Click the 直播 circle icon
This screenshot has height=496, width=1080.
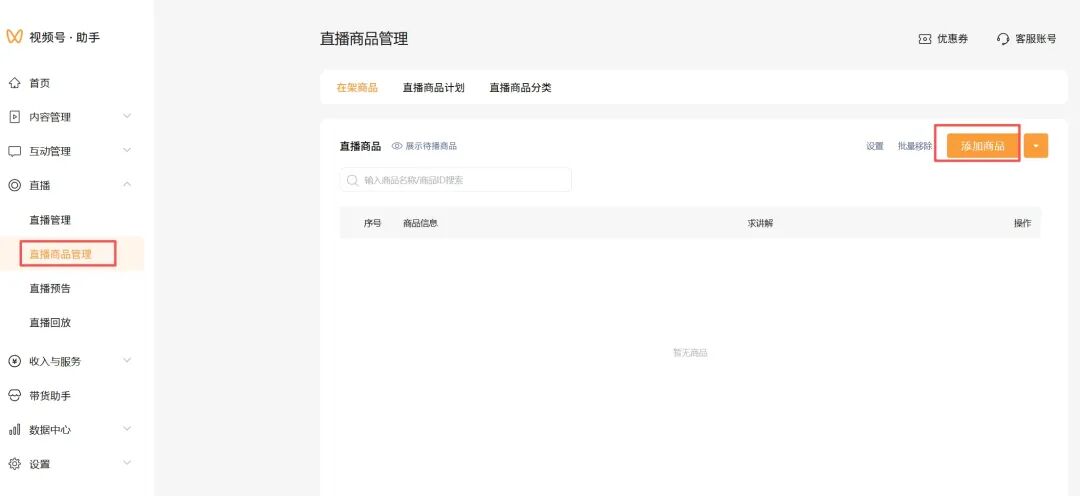(x=14, y=185)
